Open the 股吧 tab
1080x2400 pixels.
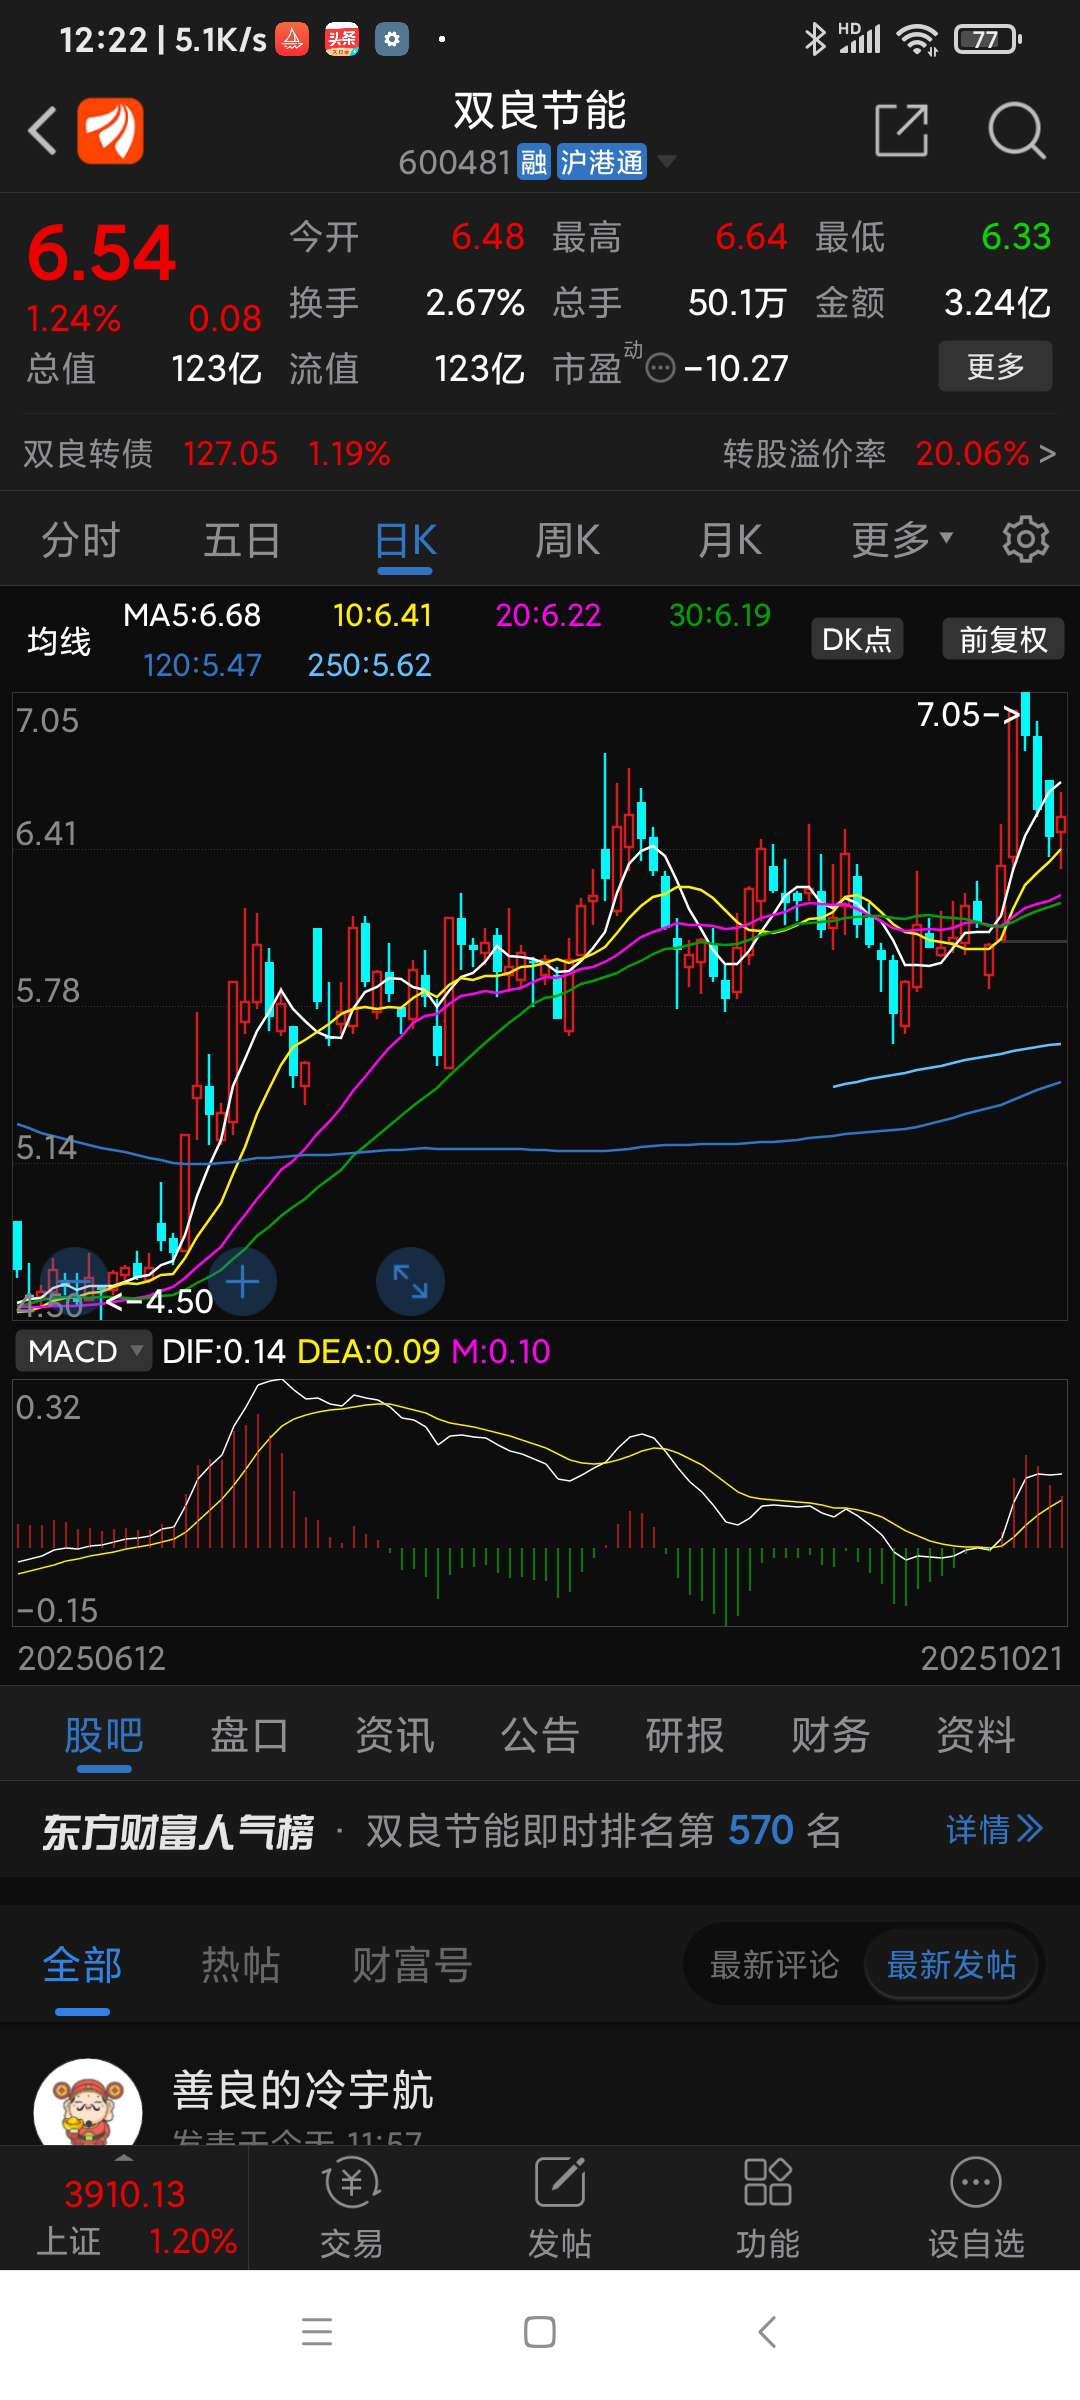pyautogui.click(x=104, y=1735)
